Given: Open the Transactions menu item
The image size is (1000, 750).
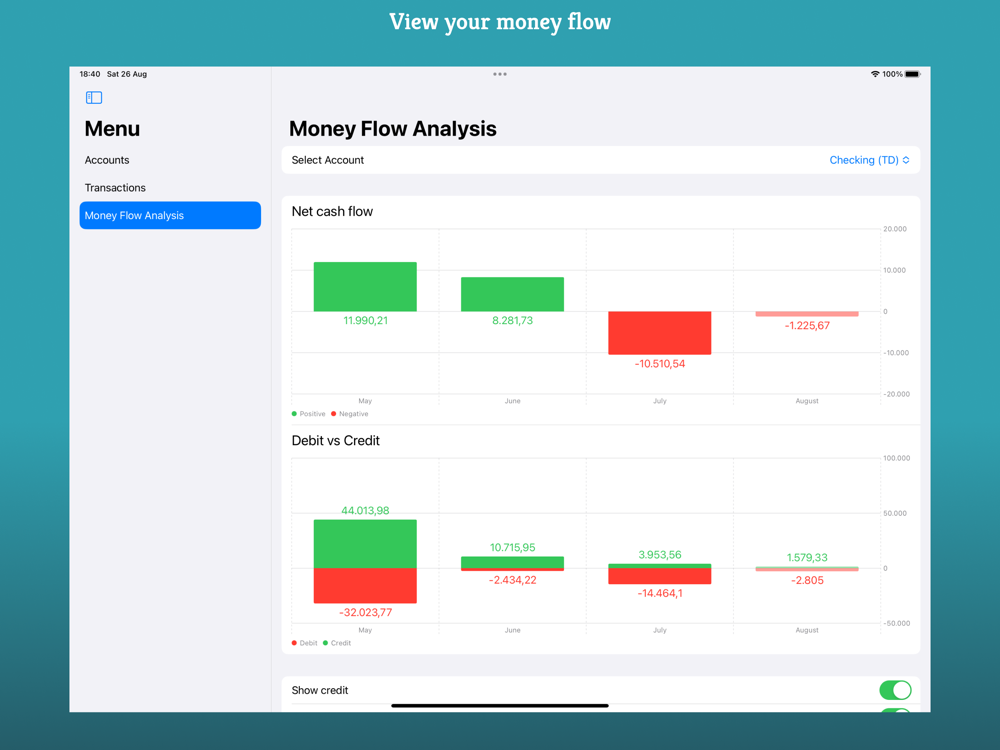Looking at the screenshot, I should tap(115, 188).
